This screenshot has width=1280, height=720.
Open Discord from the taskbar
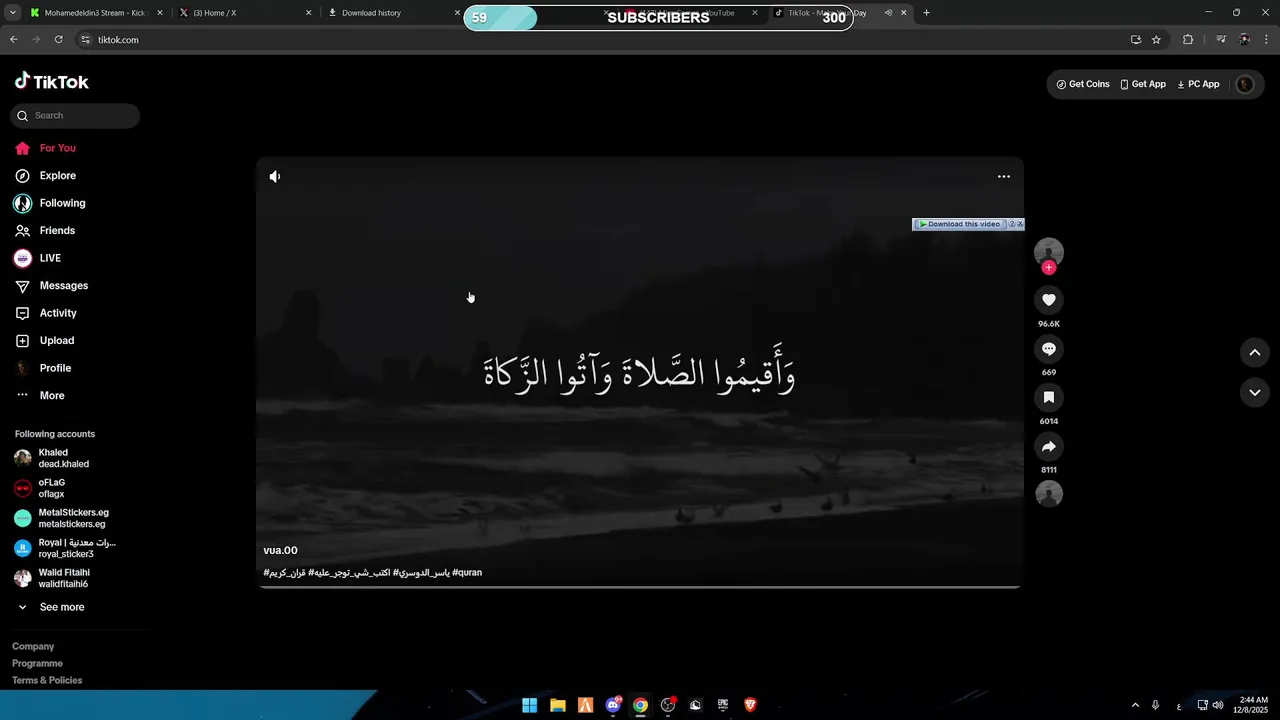(x=613, y=705)
